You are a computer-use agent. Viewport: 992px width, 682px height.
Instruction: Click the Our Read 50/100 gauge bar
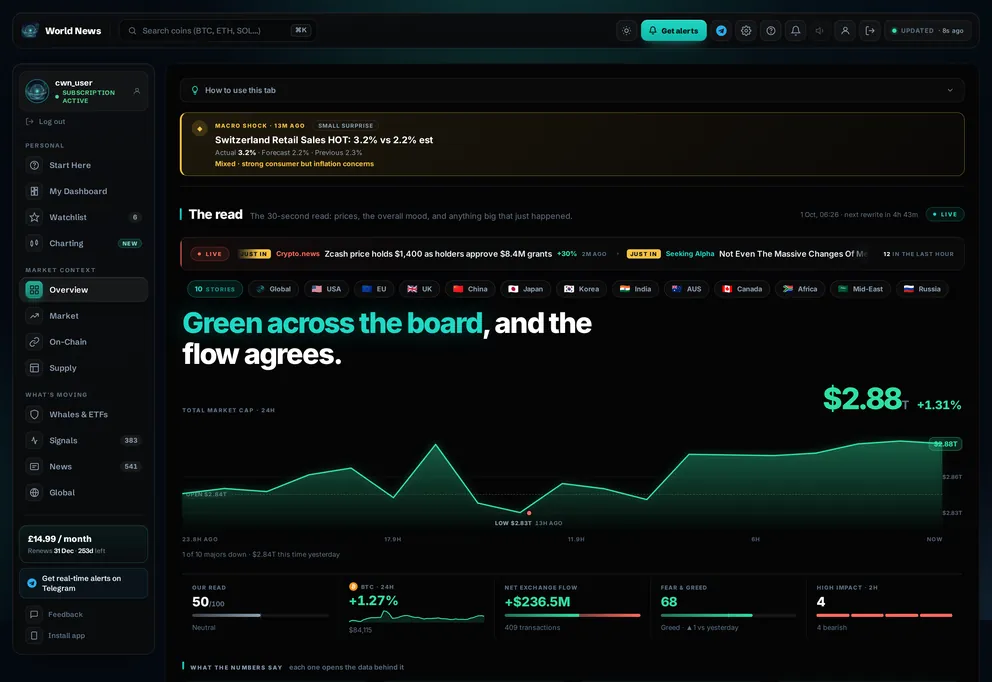coord(260,615)
